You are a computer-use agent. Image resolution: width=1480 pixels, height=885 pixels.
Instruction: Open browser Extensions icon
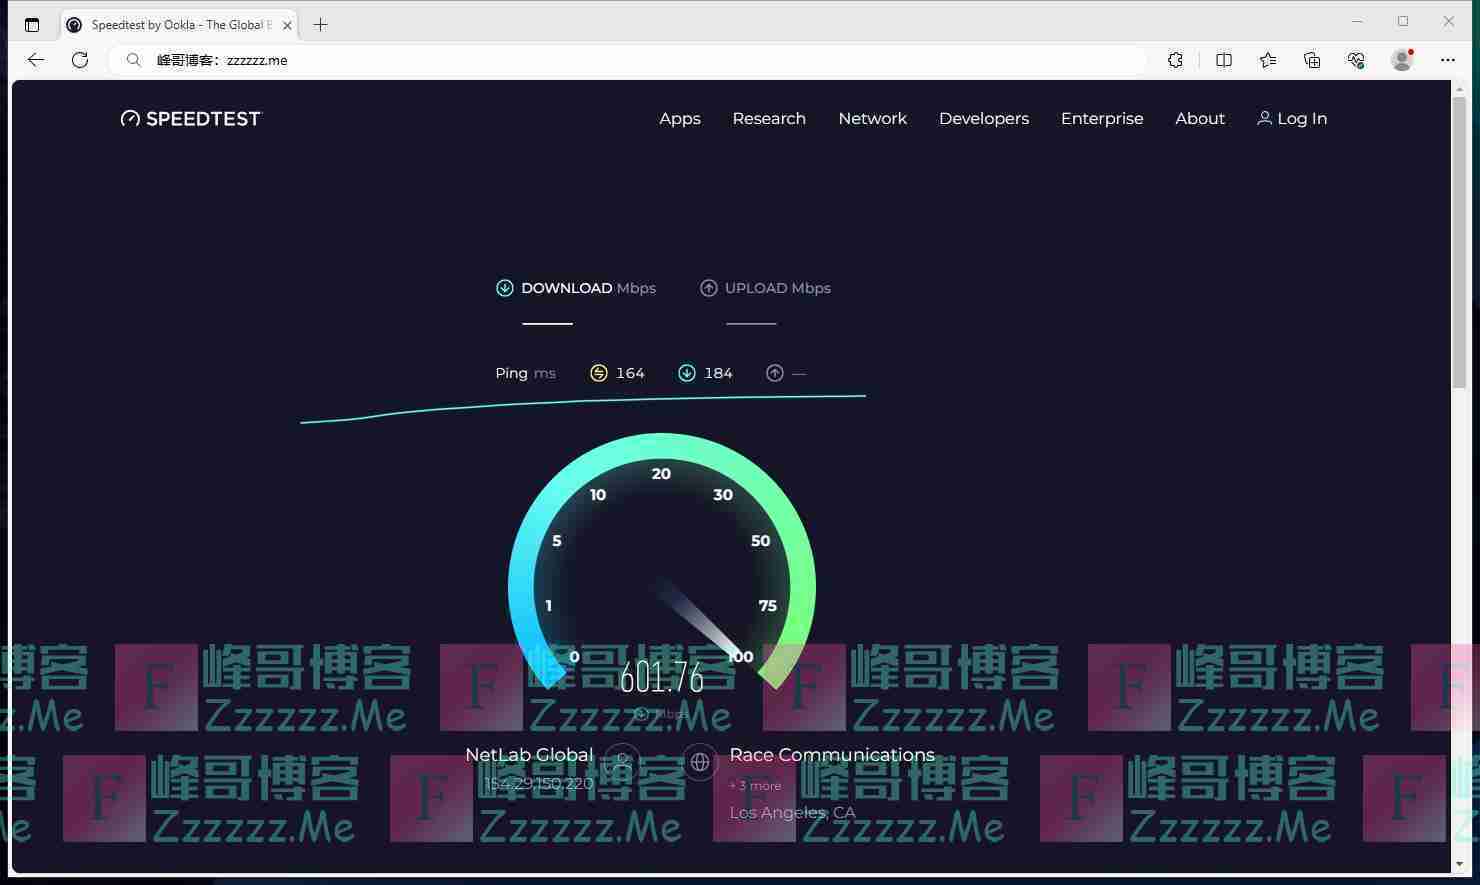point(1176,60)
